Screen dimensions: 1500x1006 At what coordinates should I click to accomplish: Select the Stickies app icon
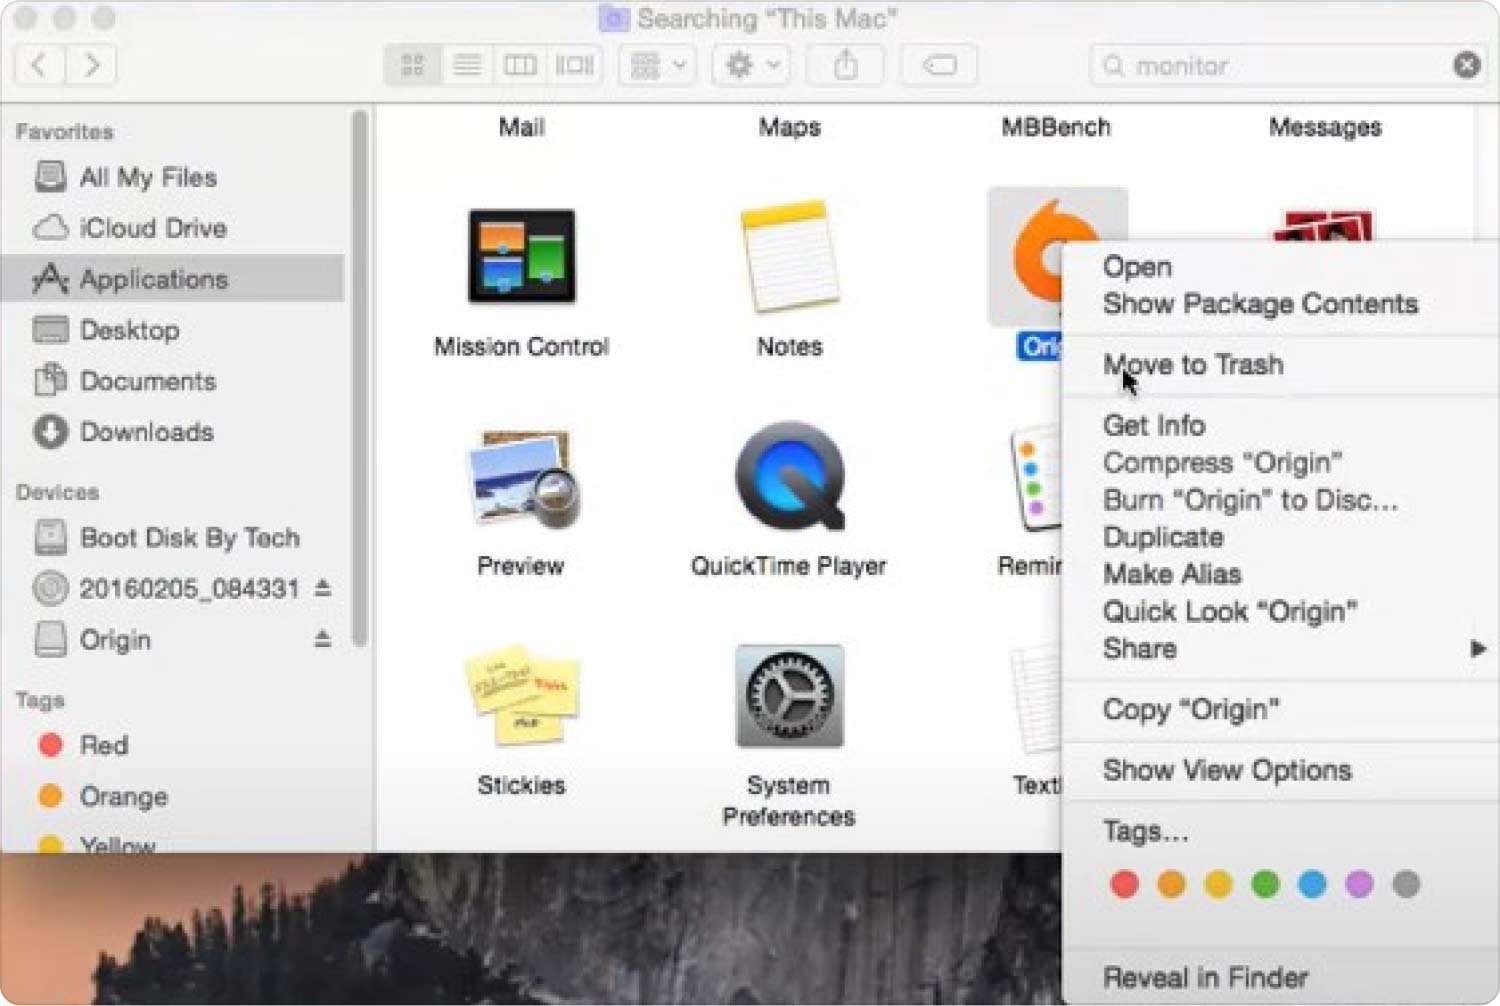pos(521,695)
